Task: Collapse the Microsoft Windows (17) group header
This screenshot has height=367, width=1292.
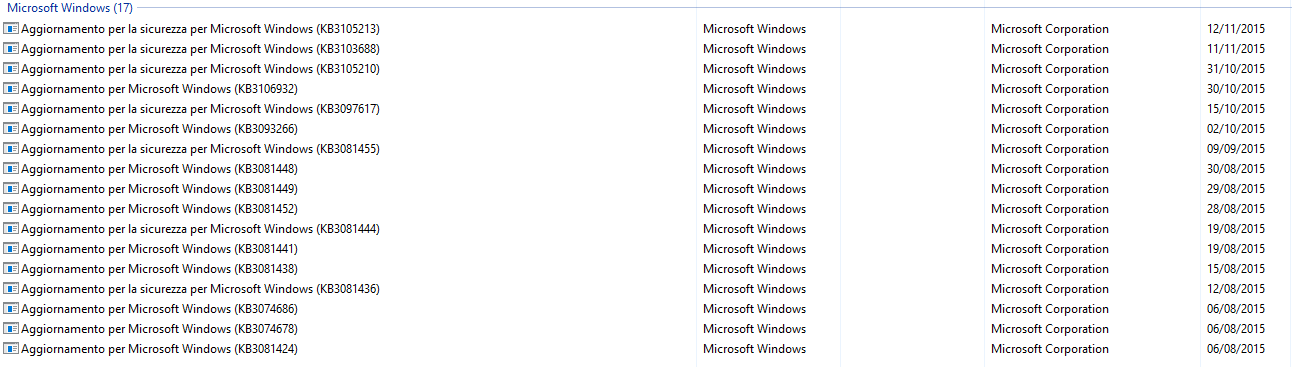Action: pyautogui.click(x=70, y=7)
